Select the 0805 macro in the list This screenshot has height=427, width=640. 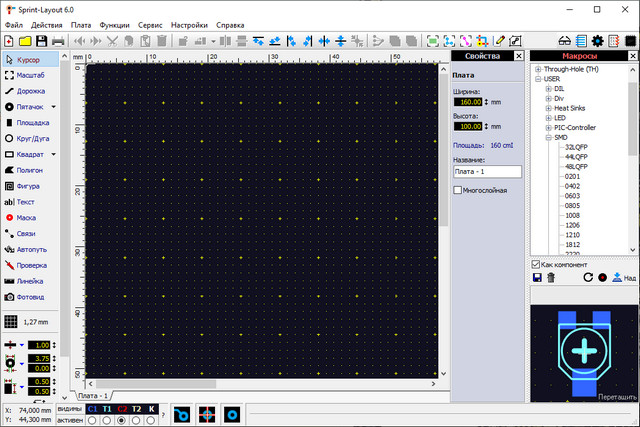572,205
